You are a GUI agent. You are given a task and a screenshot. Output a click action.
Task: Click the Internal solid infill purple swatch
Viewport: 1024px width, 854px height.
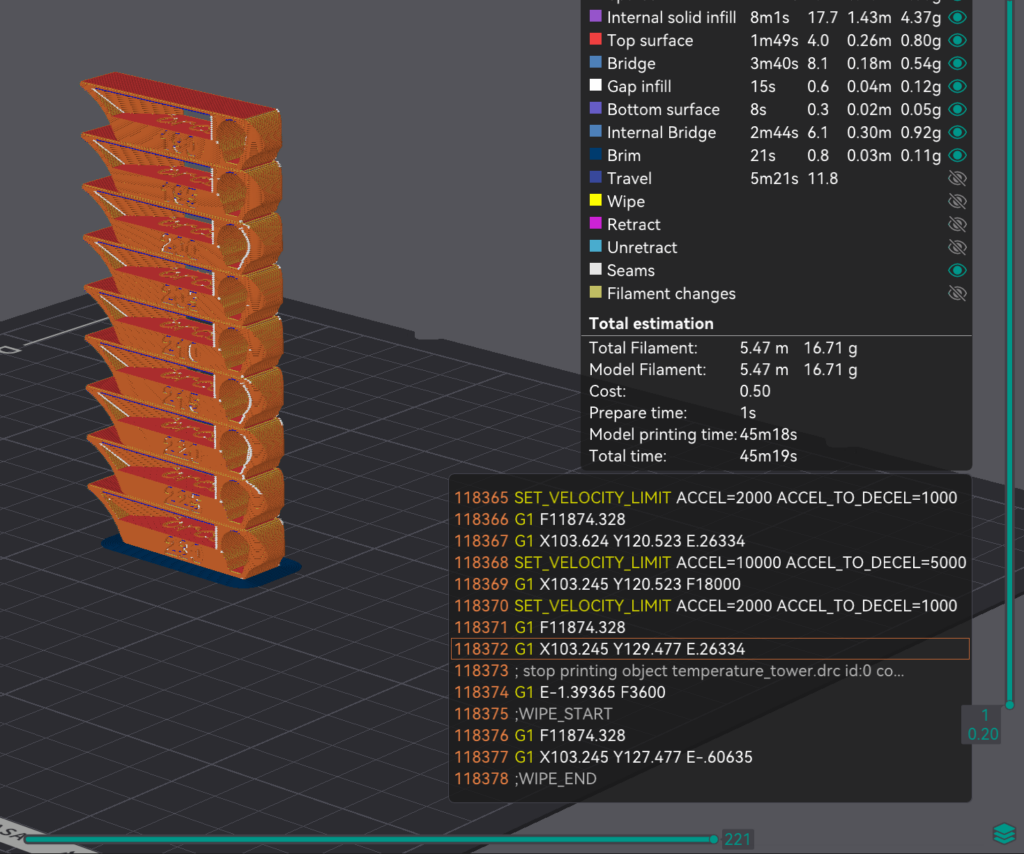pos(596,16)
